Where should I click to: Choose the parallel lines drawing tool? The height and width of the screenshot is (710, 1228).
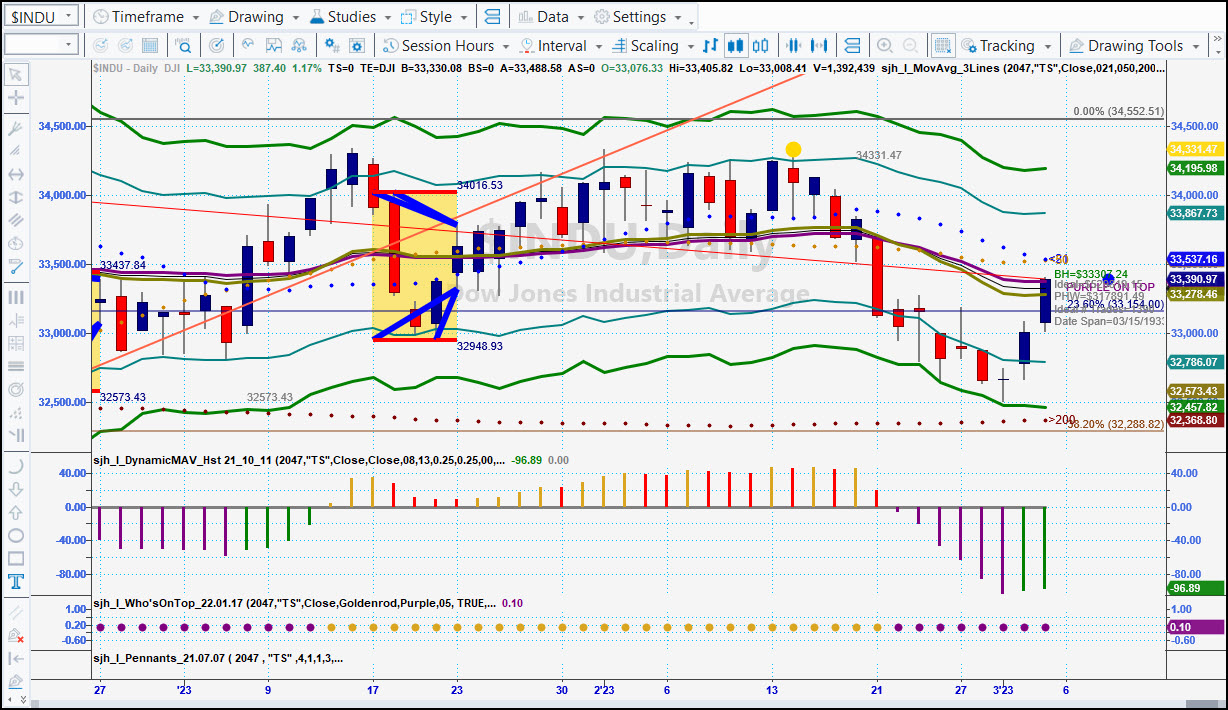click(16, 220)
